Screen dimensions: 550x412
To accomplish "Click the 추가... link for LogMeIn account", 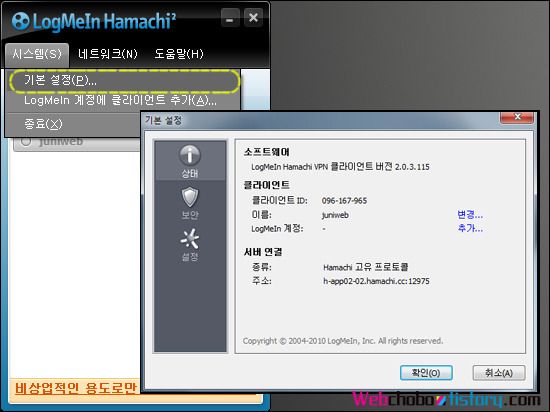I will coord(470,228).
